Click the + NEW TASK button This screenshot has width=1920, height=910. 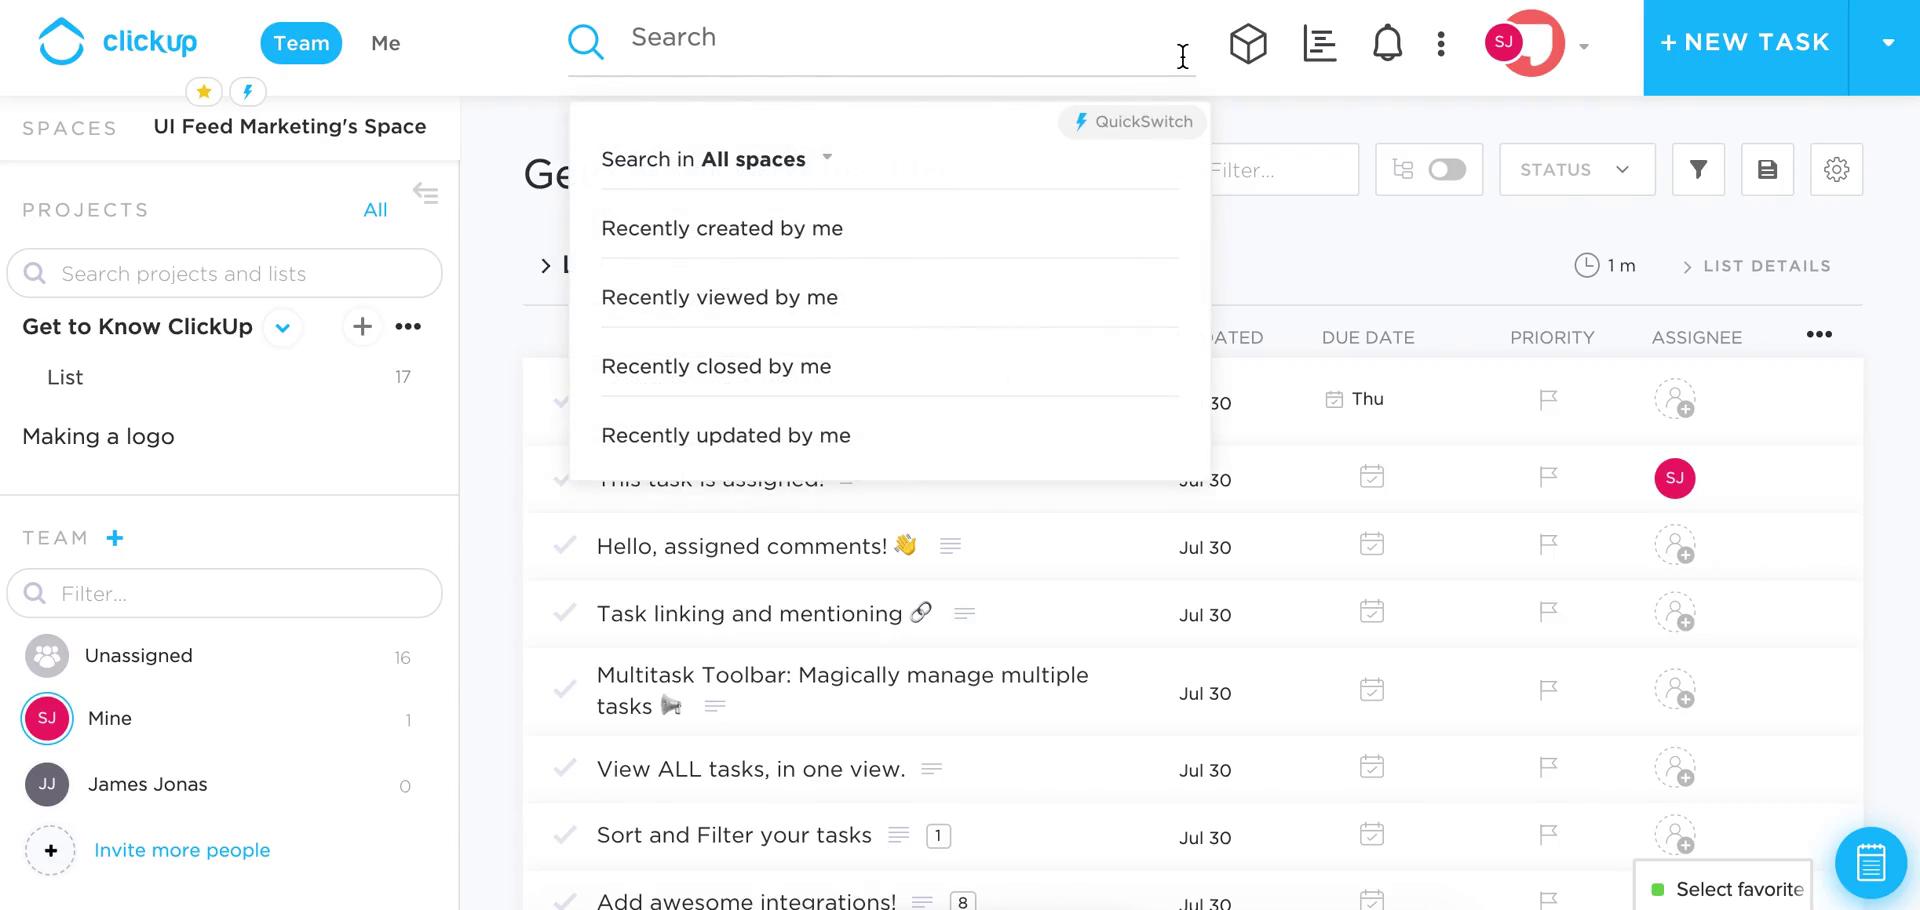pyautogui.click(x=1746, y=43)
